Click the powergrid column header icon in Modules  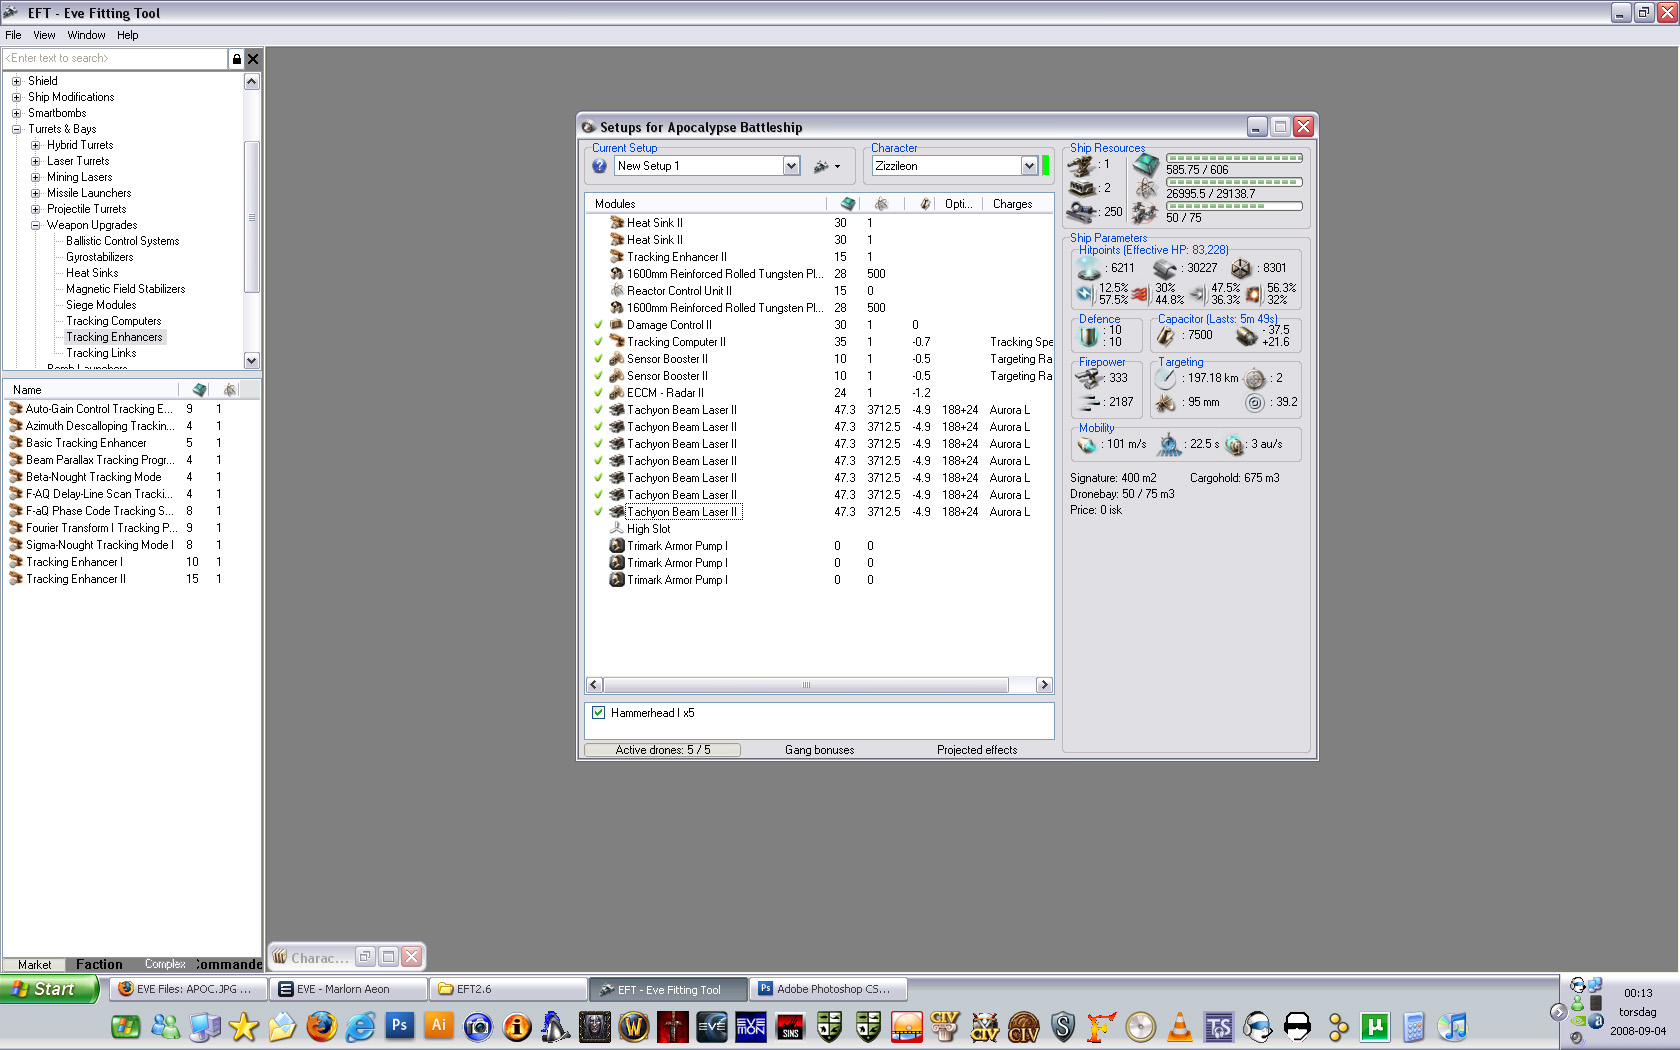pos(881,204)
